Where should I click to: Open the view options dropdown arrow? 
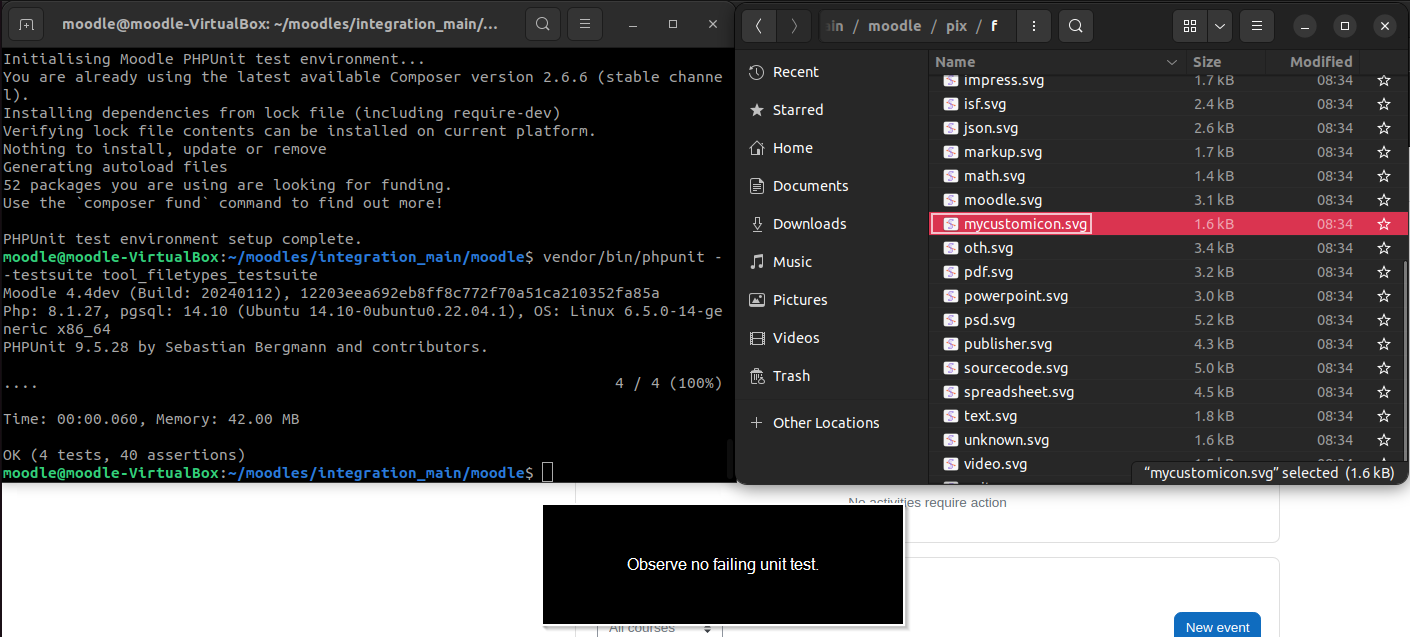(1220, 26)
